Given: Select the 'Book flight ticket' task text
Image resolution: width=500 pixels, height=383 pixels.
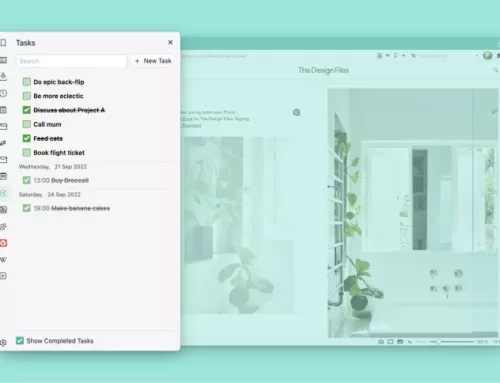Looking at the screenshot, I should coord(59,153).
